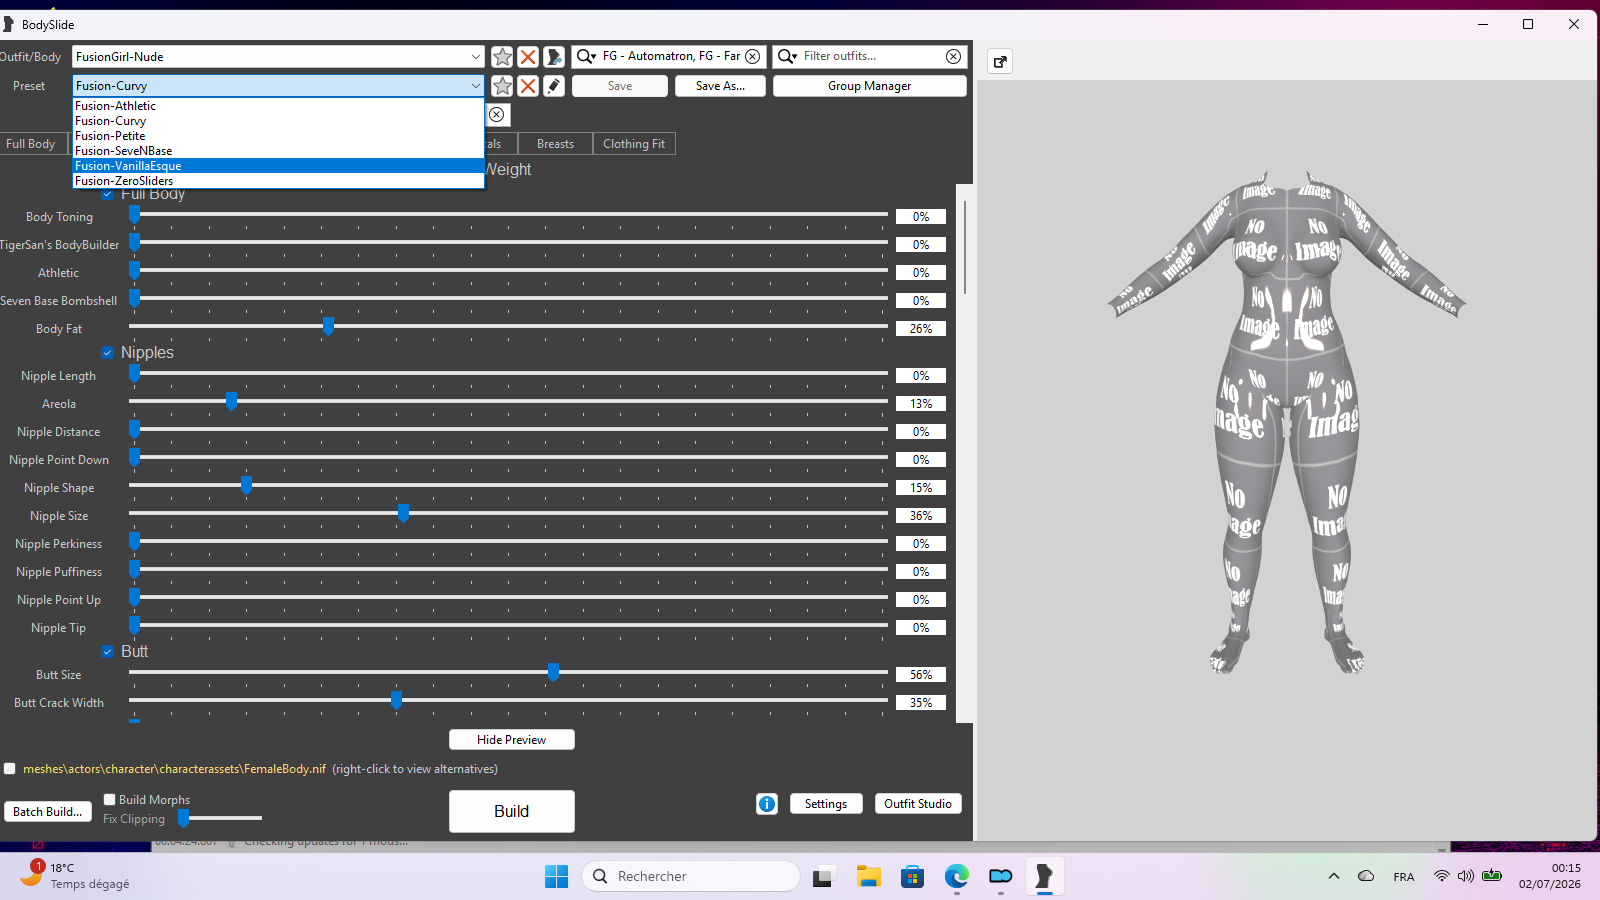Clear the FG - Automatron group filter
The image size is (1600, 900).
click(x=753, y=57)
